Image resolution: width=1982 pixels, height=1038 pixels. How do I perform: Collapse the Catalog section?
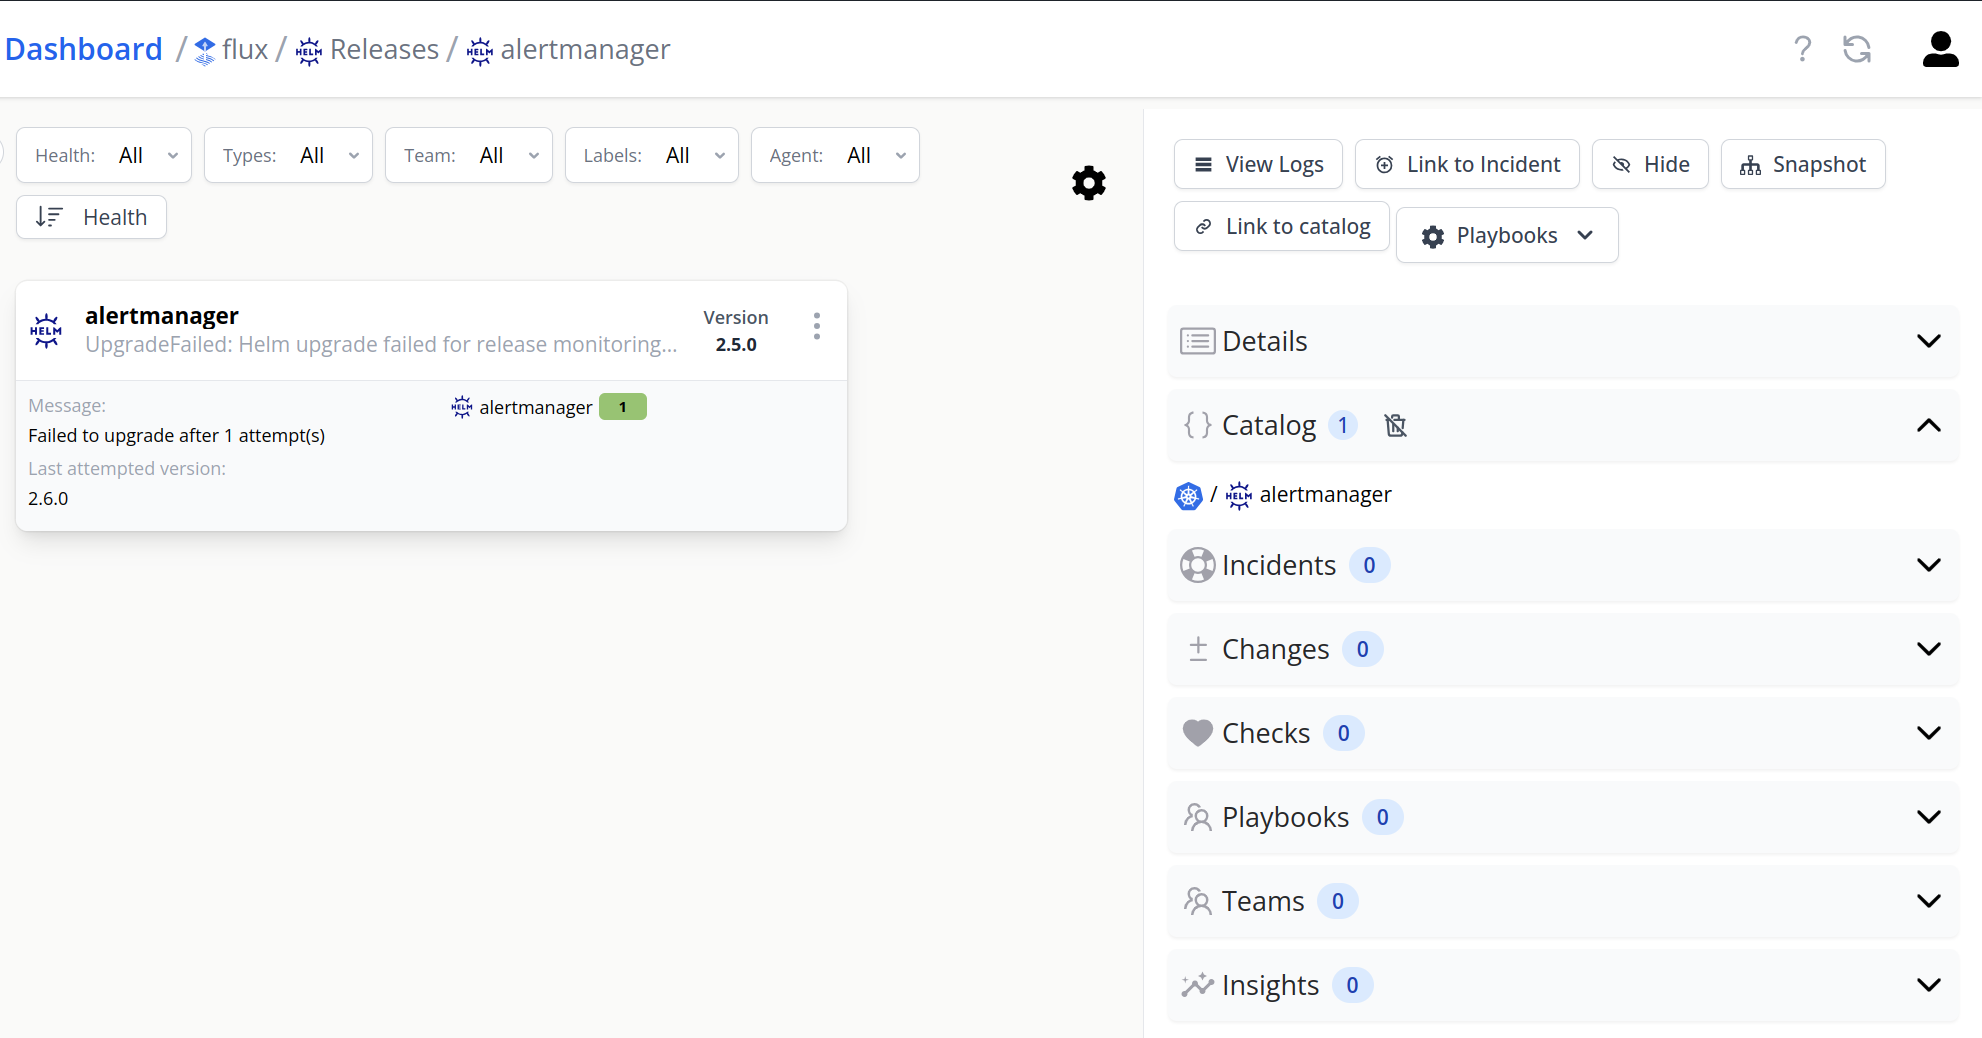pos(1928,426)
